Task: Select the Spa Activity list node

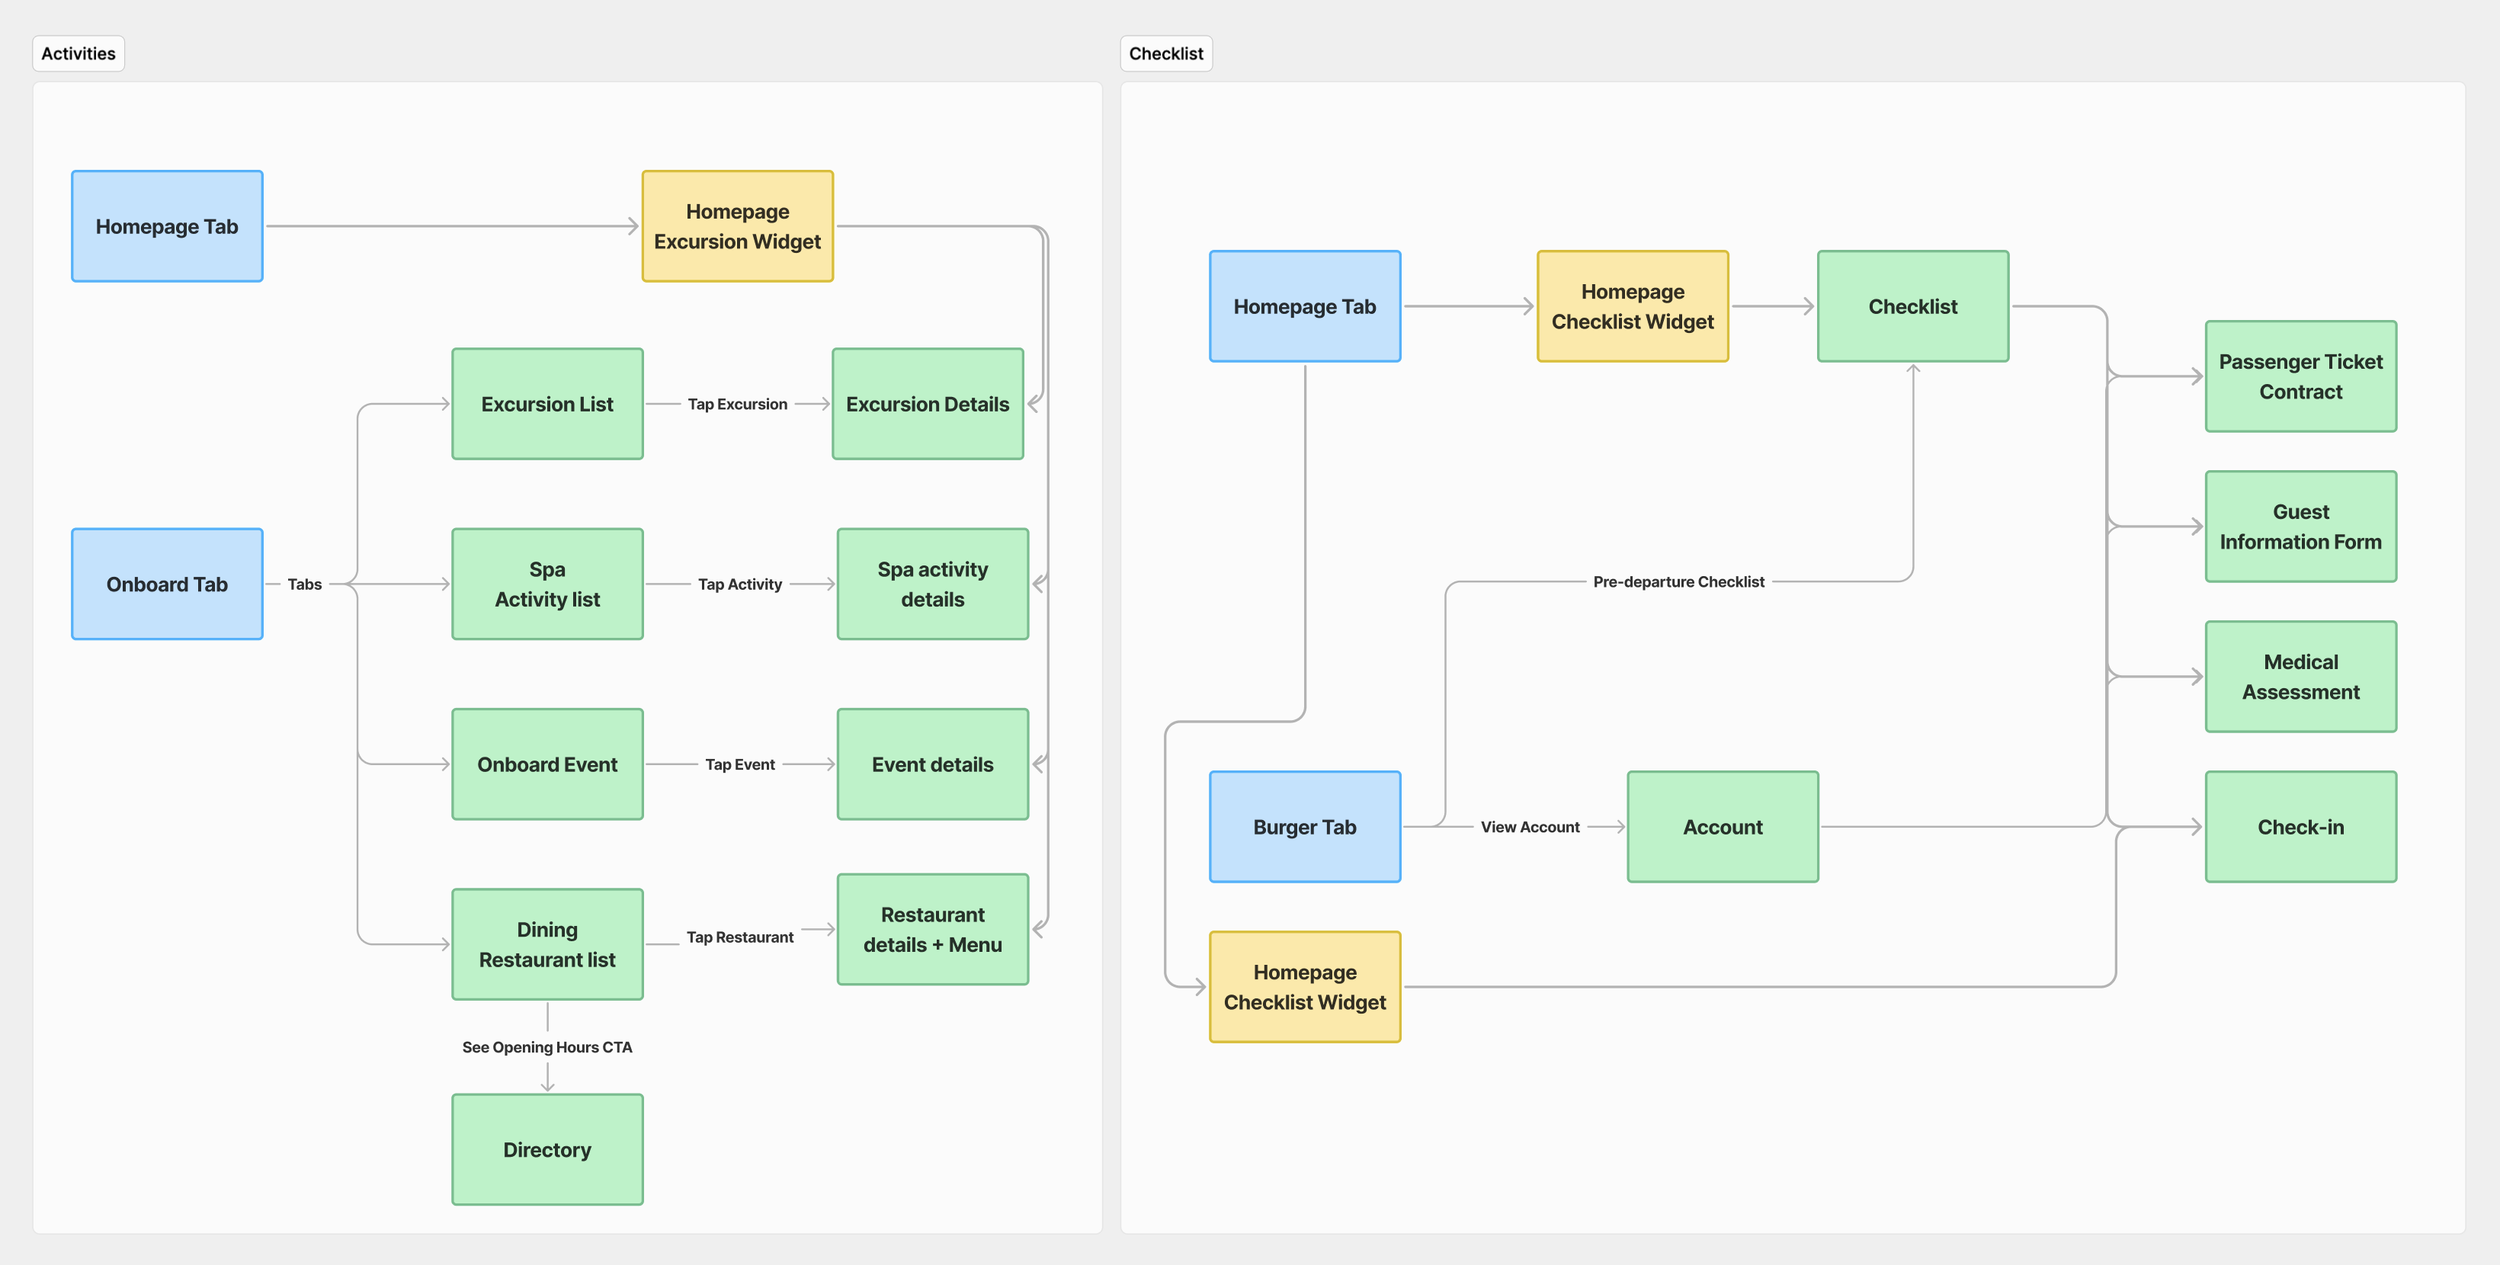Action: click(547, 584)
